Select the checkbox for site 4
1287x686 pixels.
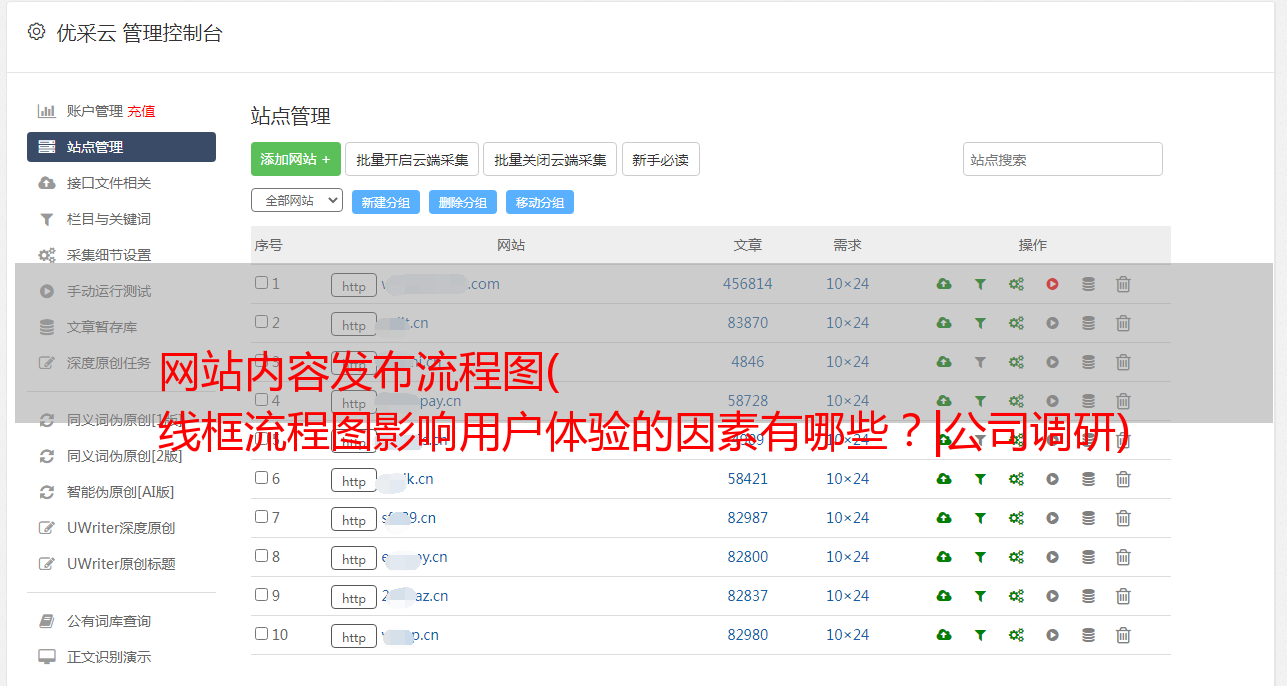261,400
